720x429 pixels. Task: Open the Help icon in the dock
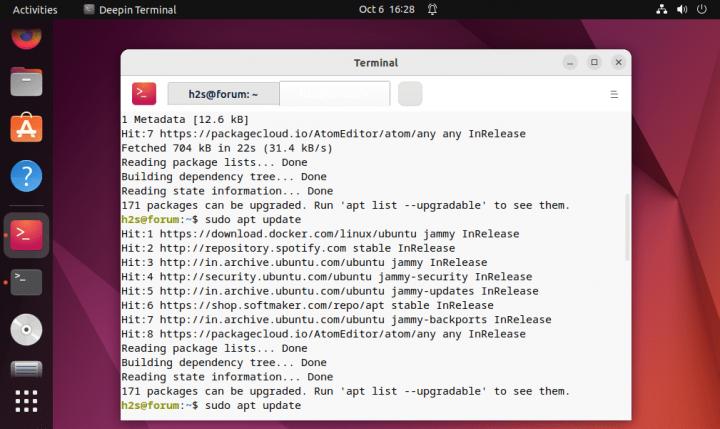click(27, 176)
